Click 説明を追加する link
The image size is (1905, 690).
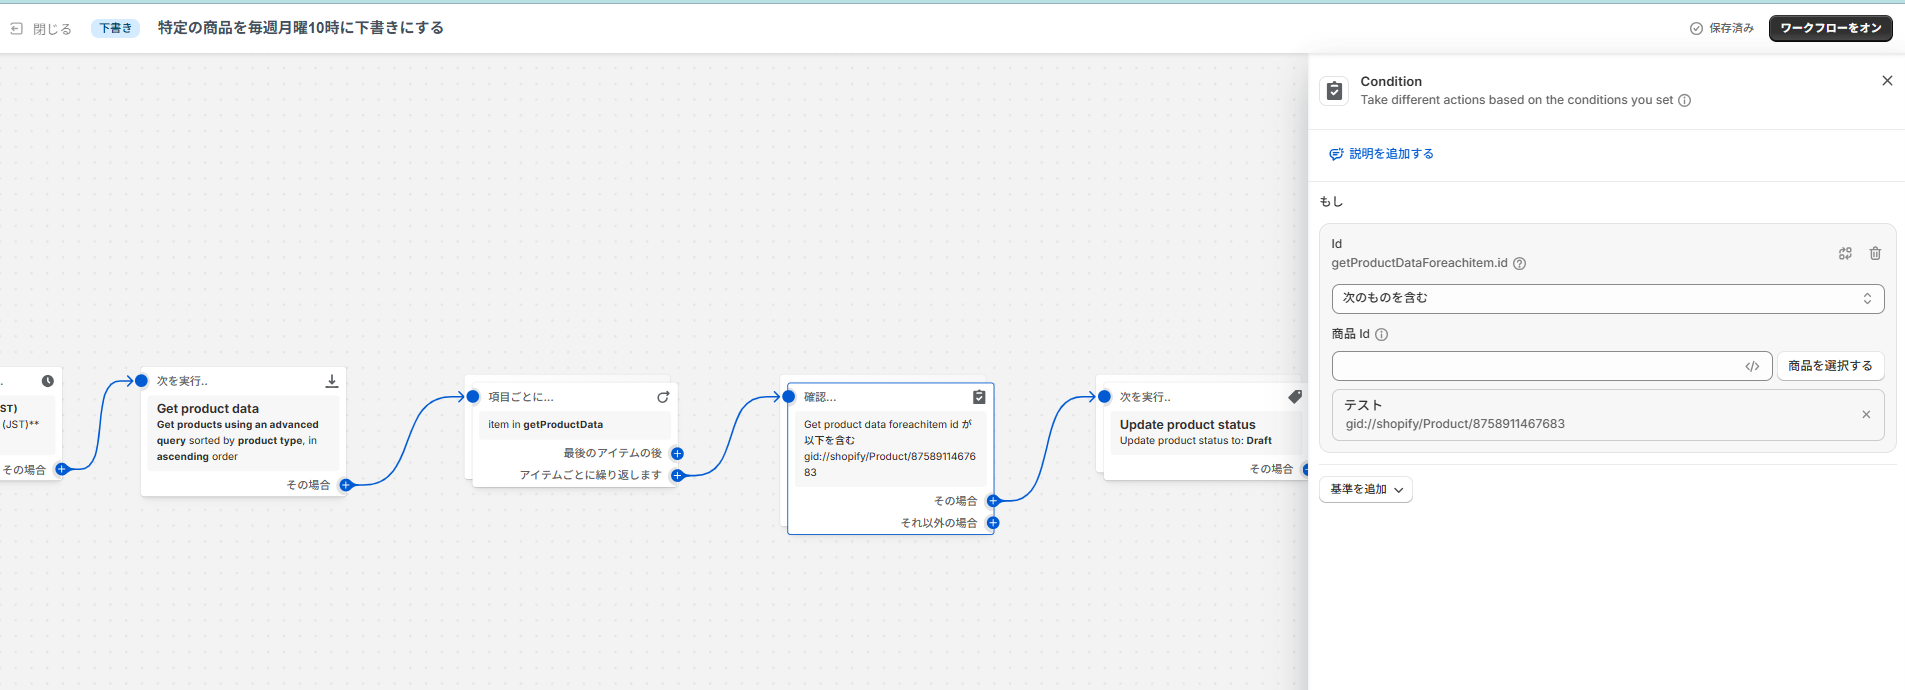(x=1381, y=154)
